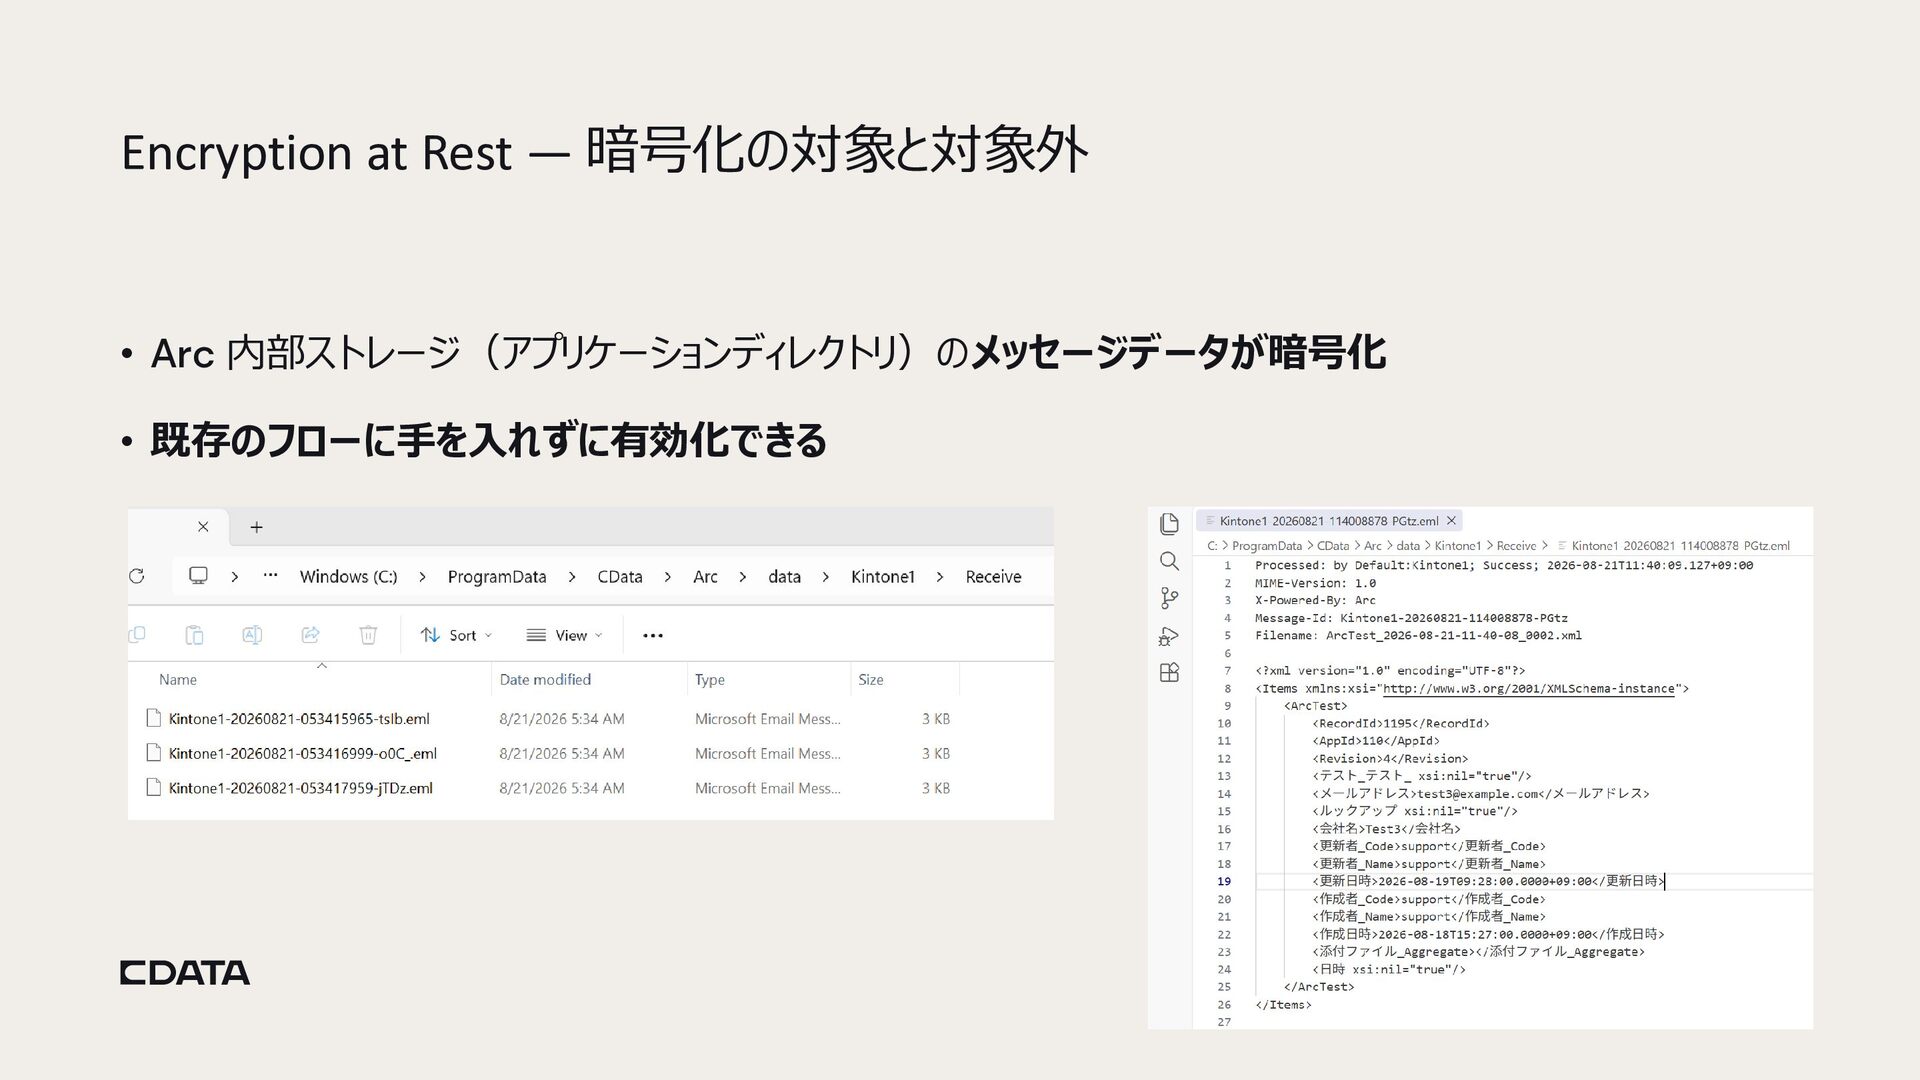Open Run and Debug icon in activity bar
The width and height of the screenshot is (1920, 1080).
(x=1169, y=636)
